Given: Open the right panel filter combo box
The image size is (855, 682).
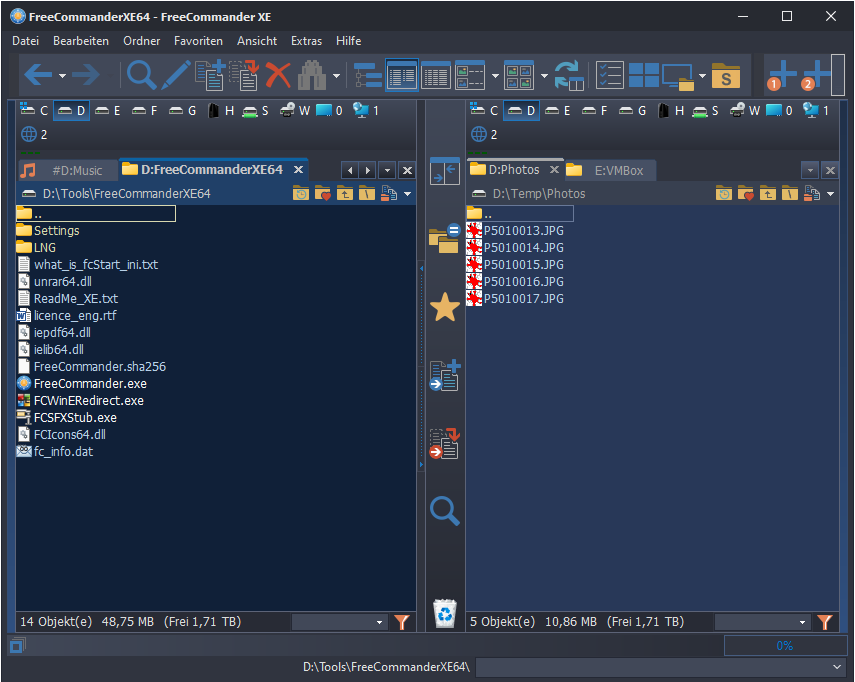Looking at the screenshot, I should (762, 622).
